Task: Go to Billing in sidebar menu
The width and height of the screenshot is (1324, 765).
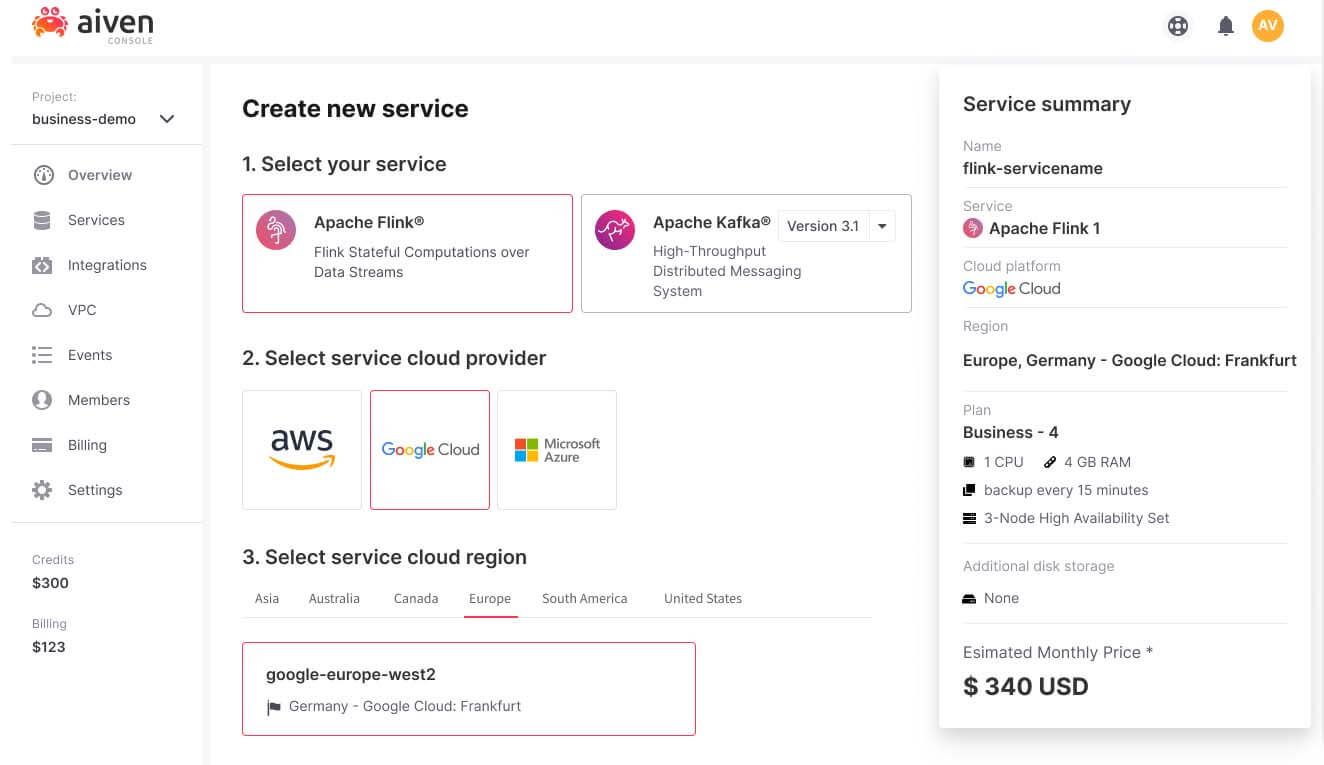Action: 87,445
